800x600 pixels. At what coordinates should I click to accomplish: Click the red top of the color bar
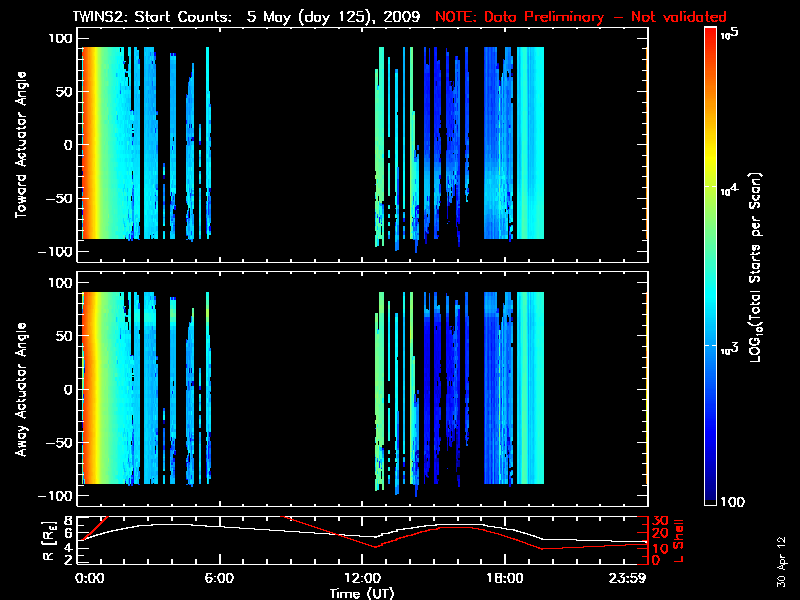[x=710, y=36]
